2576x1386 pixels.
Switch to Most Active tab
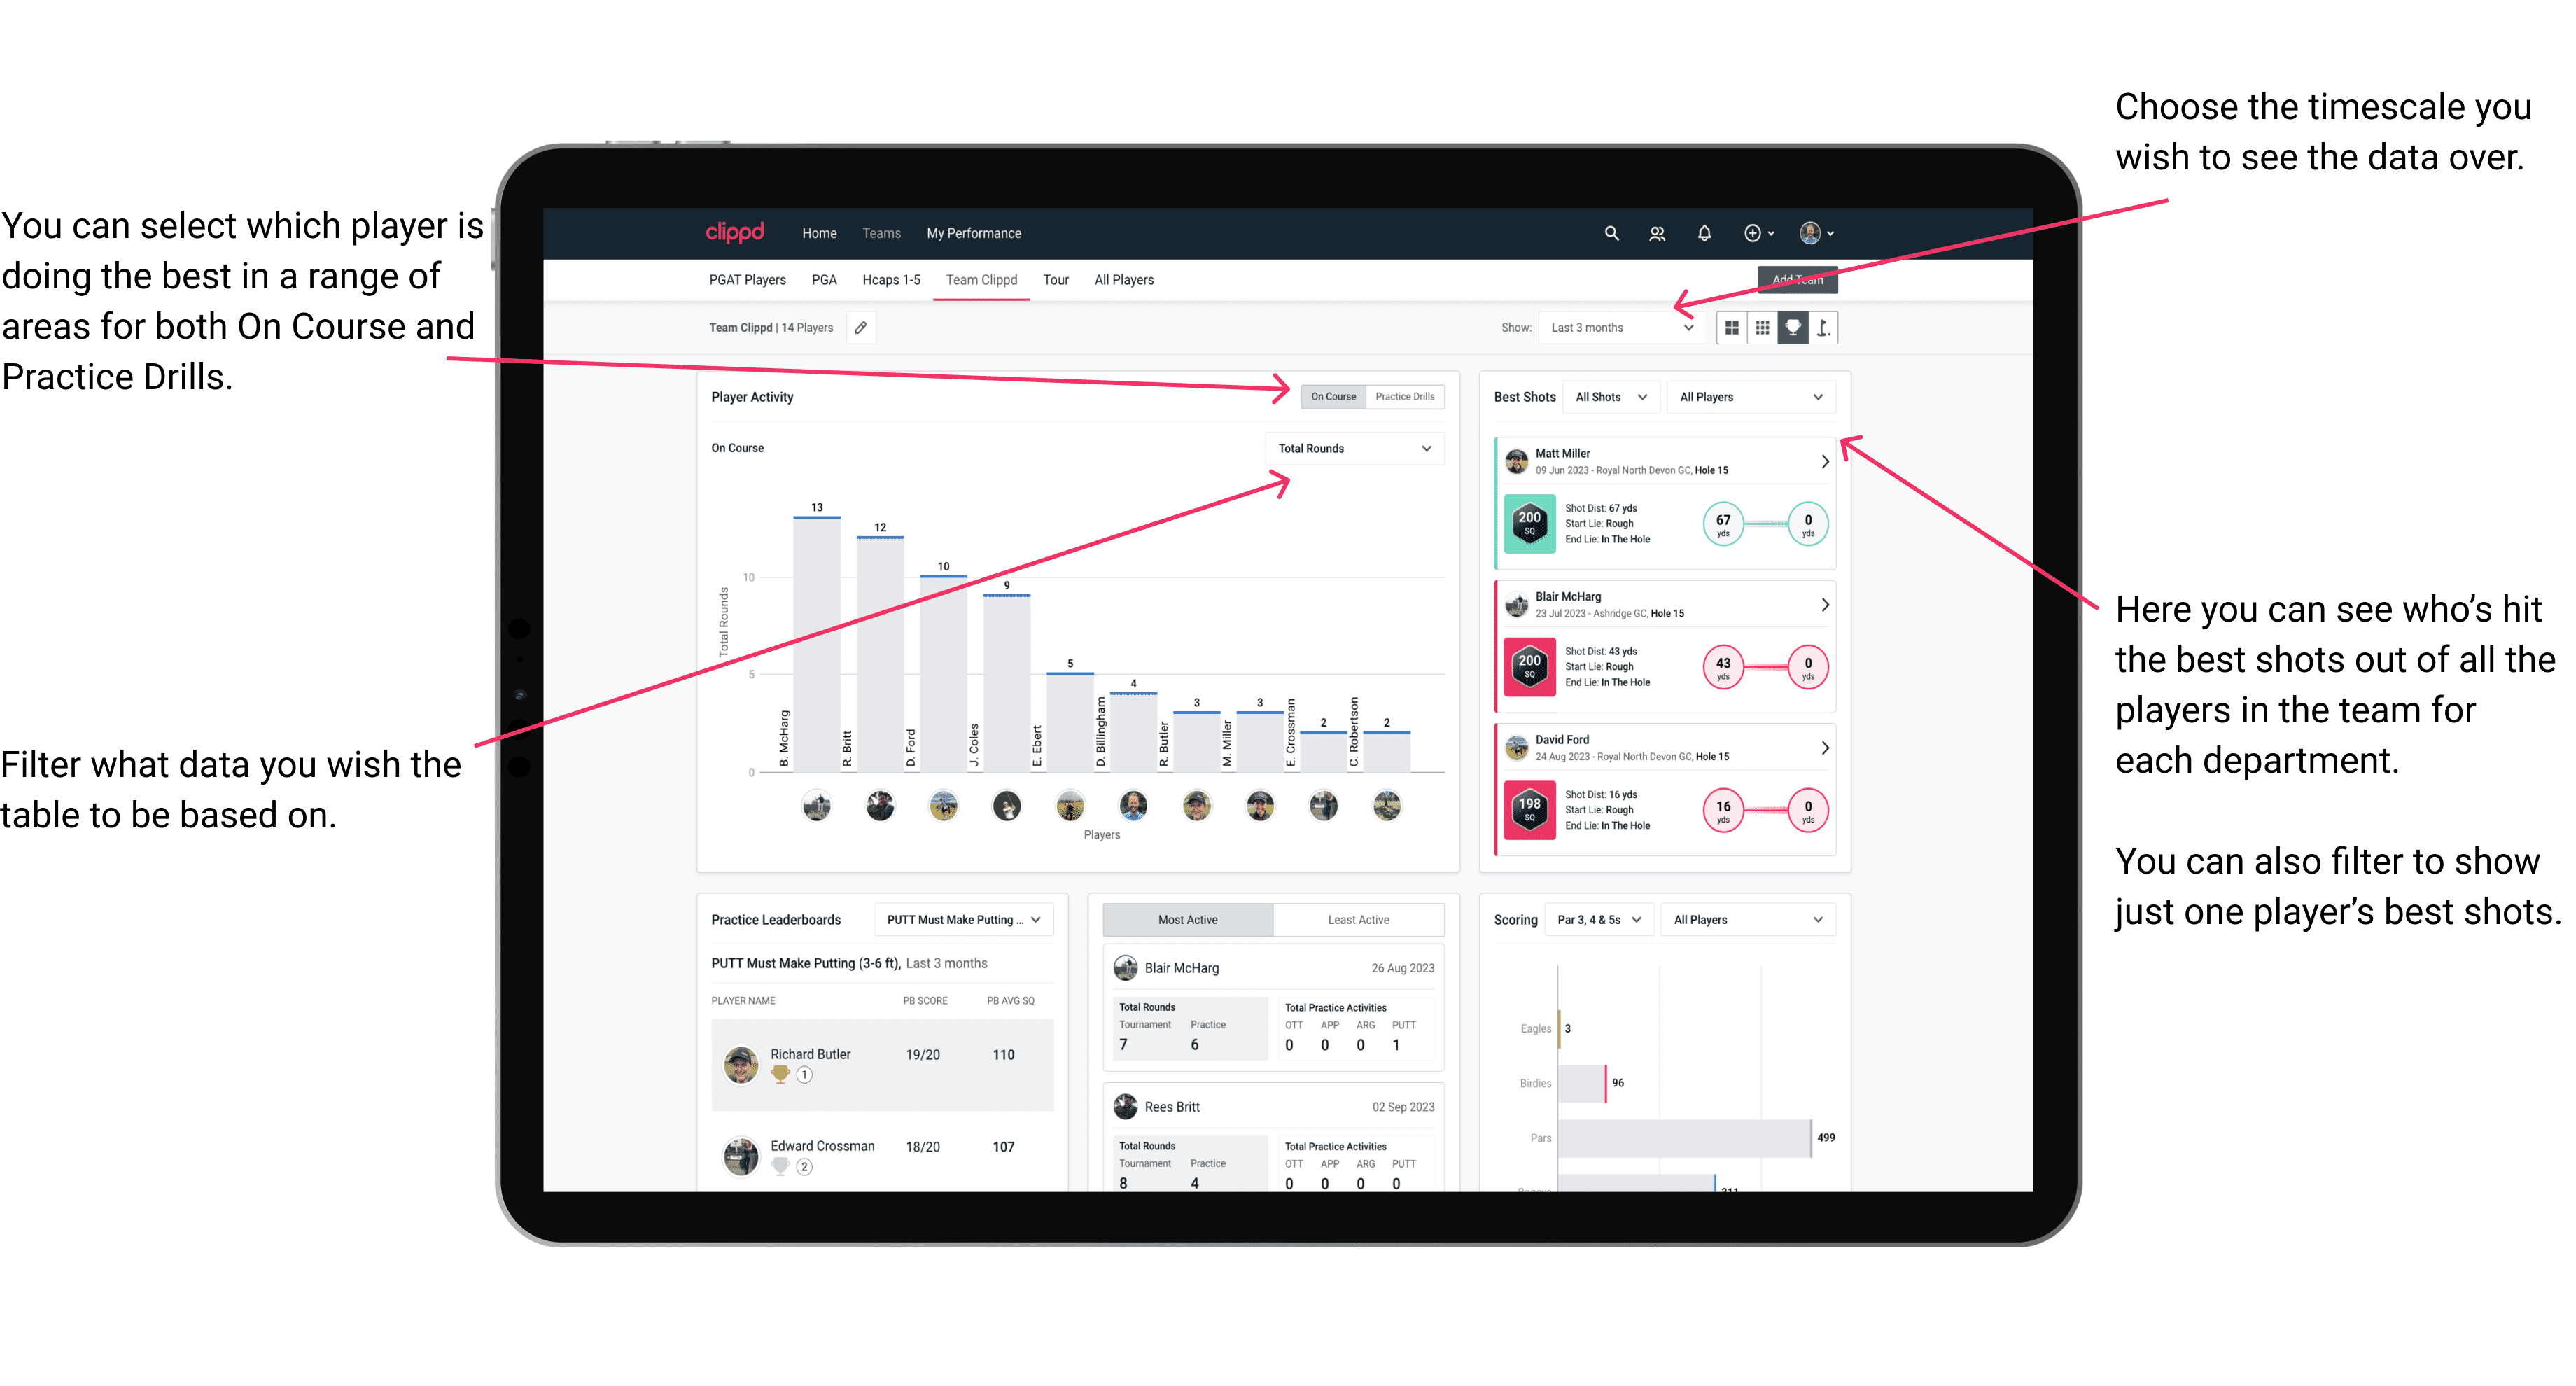click(1189, 922)
